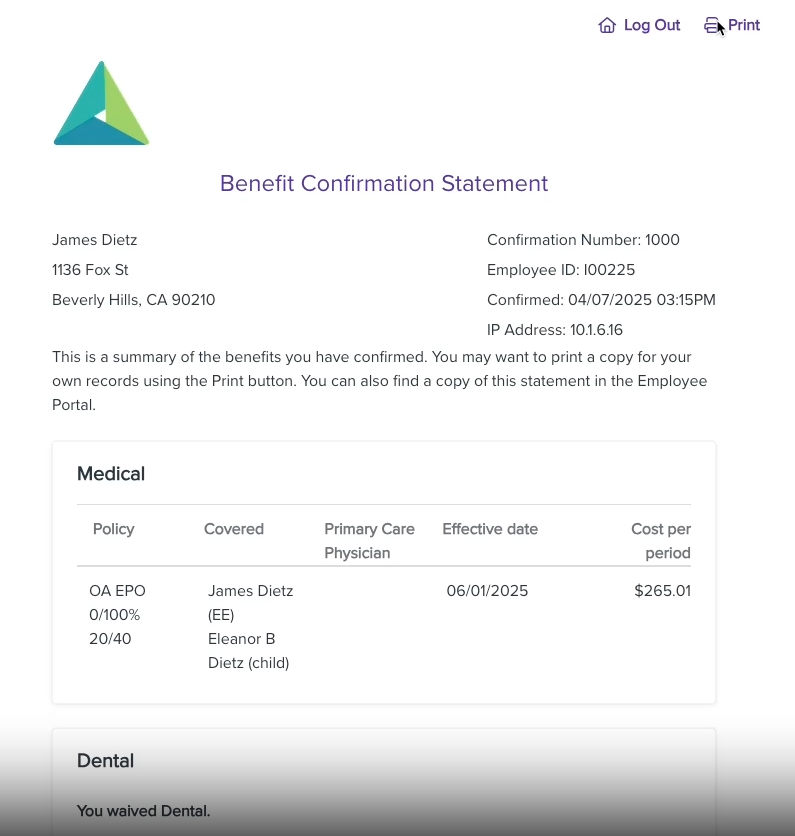The height and width of the screenshot is (836, 795).
Task: Click the Dental section heading
Action: (105, 760)
